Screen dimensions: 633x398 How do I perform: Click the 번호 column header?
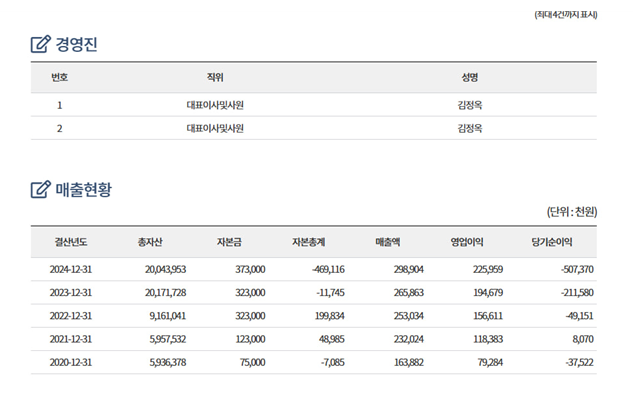pyautogui.click(x=59, y=77)
